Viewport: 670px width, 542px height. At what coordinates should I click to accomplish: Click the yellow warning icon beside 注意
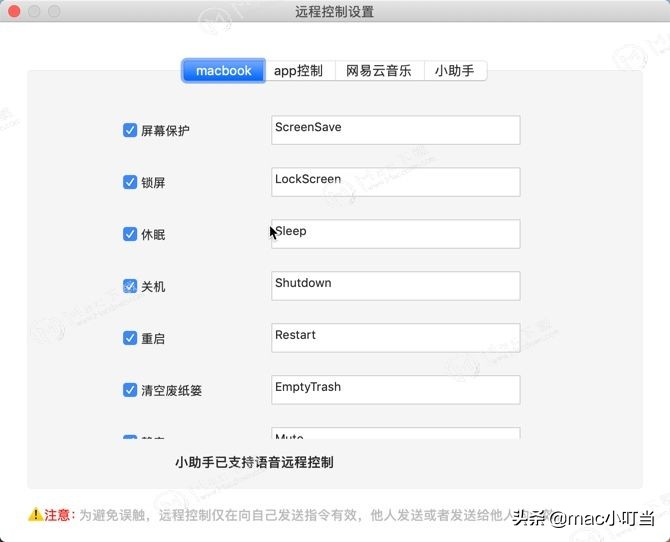point(35,515)
